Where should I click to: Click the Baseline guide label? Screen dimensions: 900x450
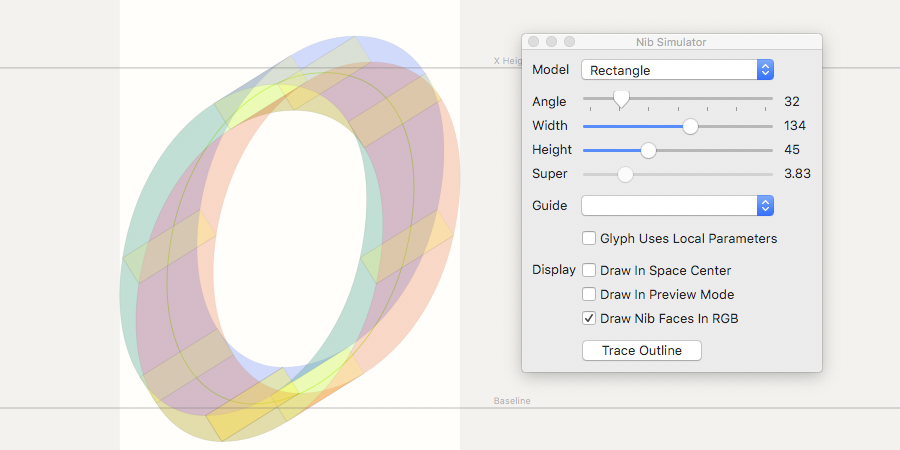click(x=512, y=401)
